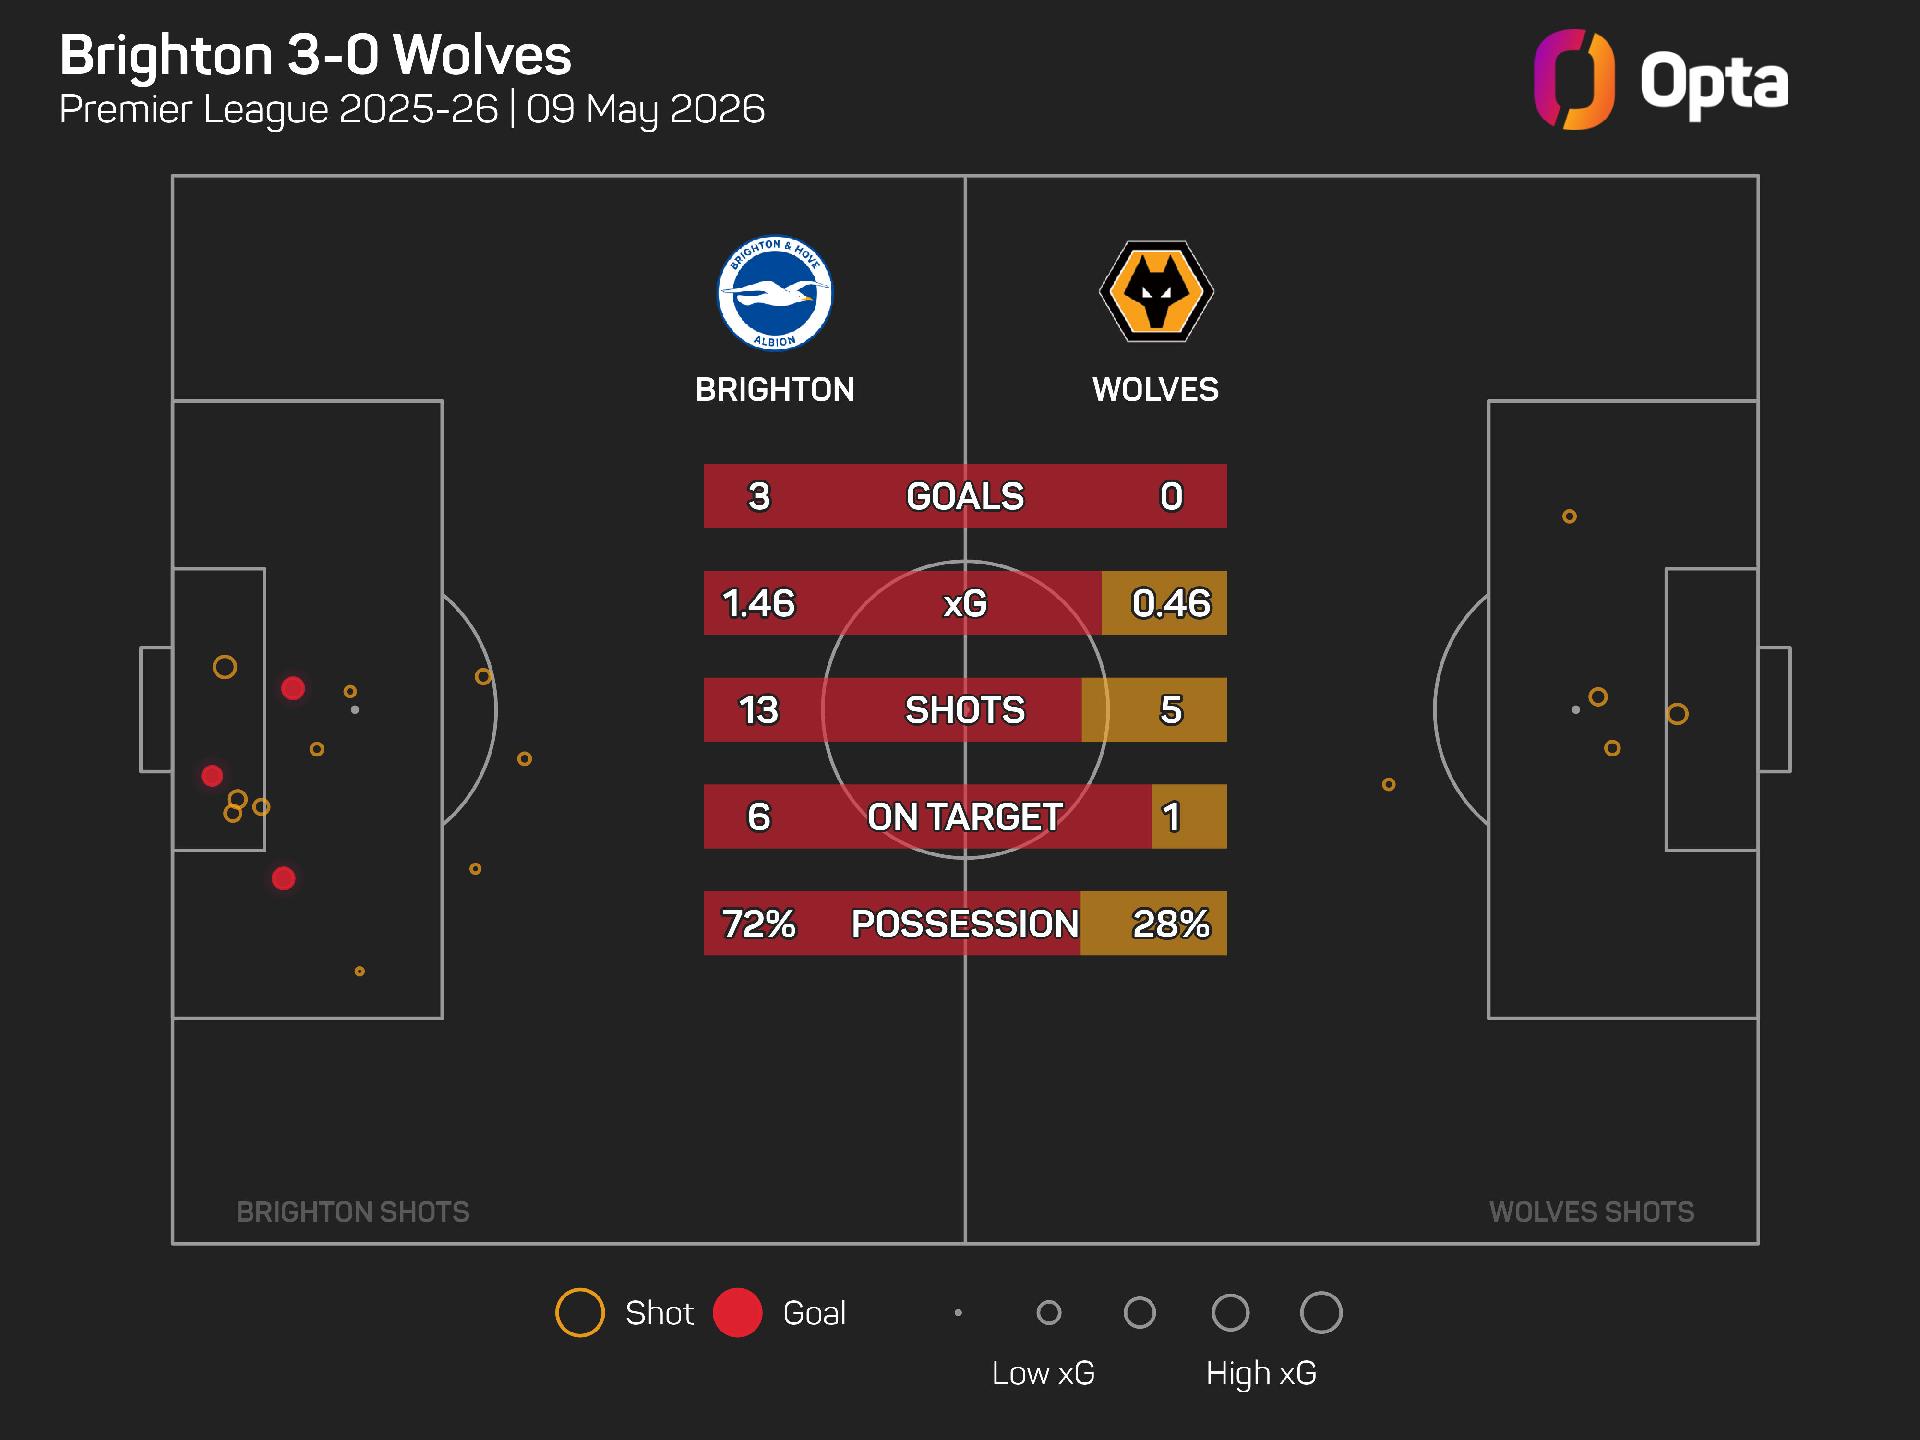Viewport: 1920px width, 1440px height.
Task: Click the largest High xG legend circle
Action: tap(1321, 1313)
